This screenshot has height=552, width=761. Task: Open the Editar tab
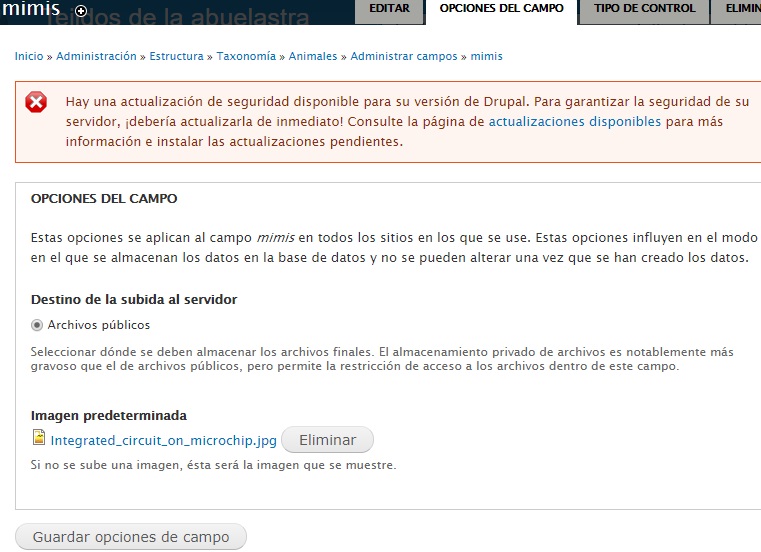(x=389, y=11)
